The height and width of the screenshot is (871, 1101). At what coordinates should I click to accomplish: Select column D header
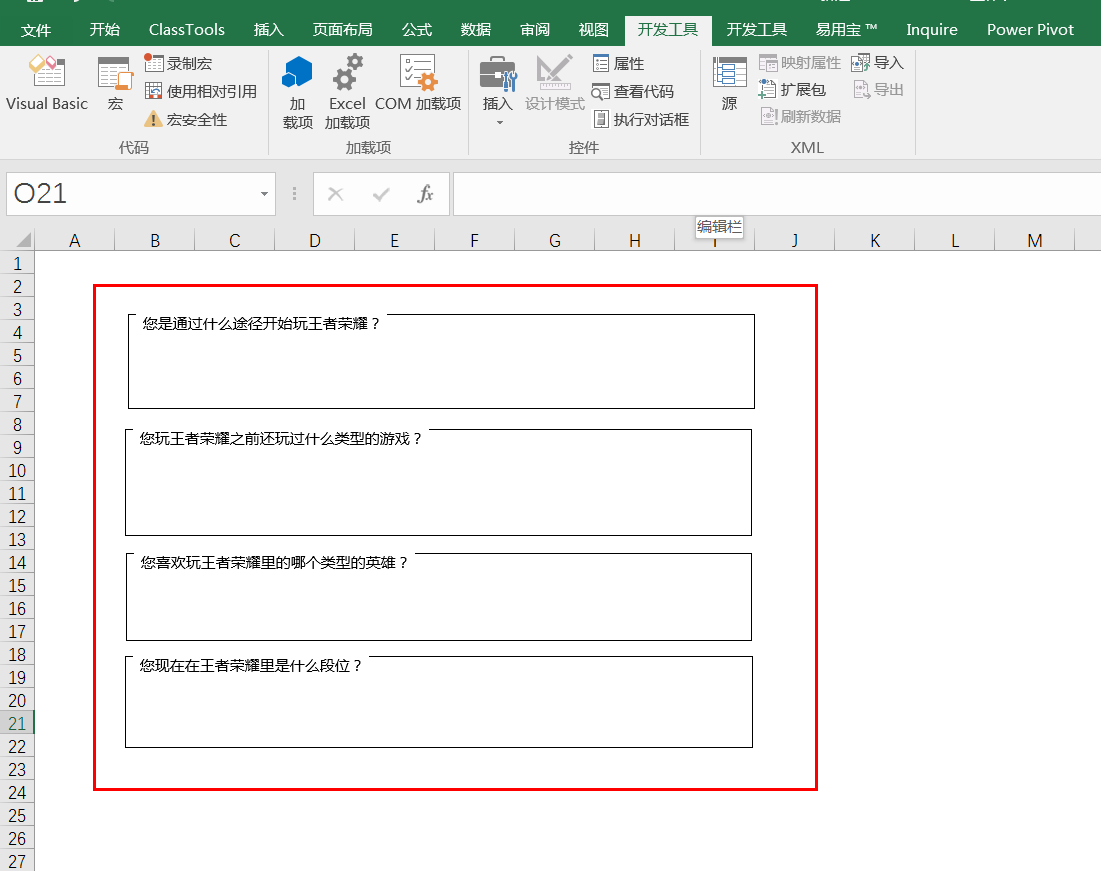[315, 241]
